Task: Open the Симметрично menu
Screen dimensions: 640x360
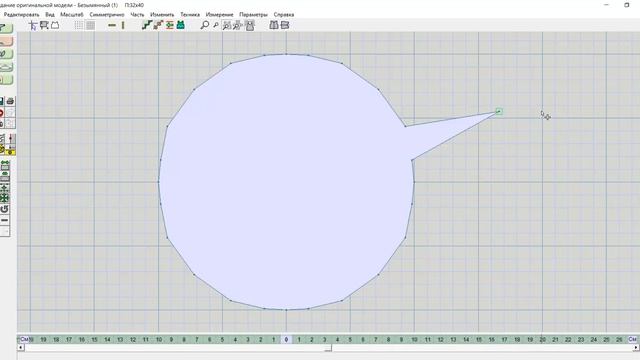Action: (107, 15)
